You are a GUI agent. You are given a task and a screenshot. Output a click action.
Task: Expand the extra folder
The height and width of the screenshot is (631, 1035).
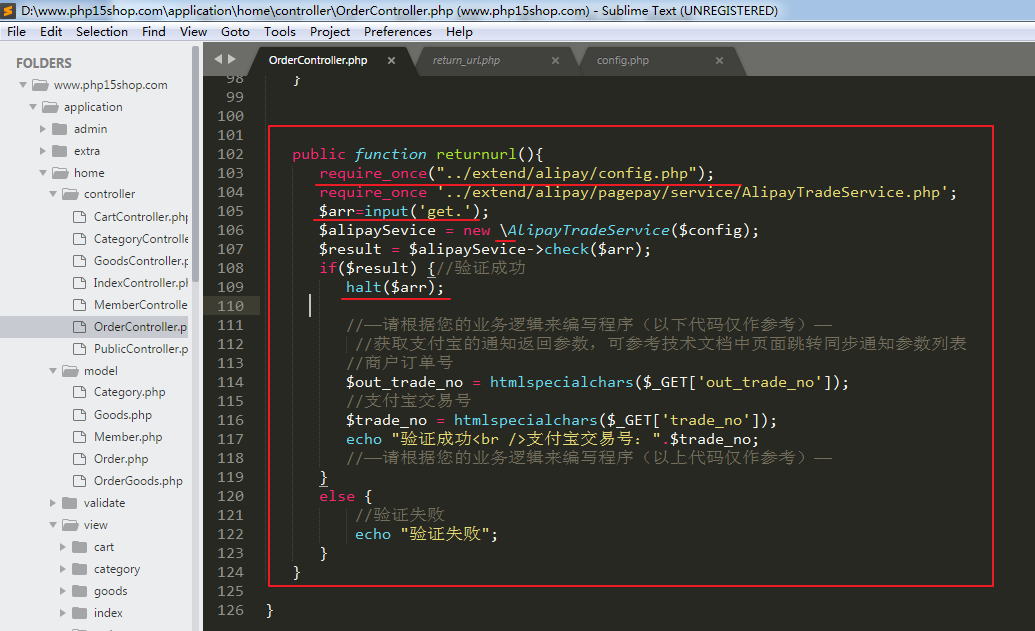click(x=43, y=151)
